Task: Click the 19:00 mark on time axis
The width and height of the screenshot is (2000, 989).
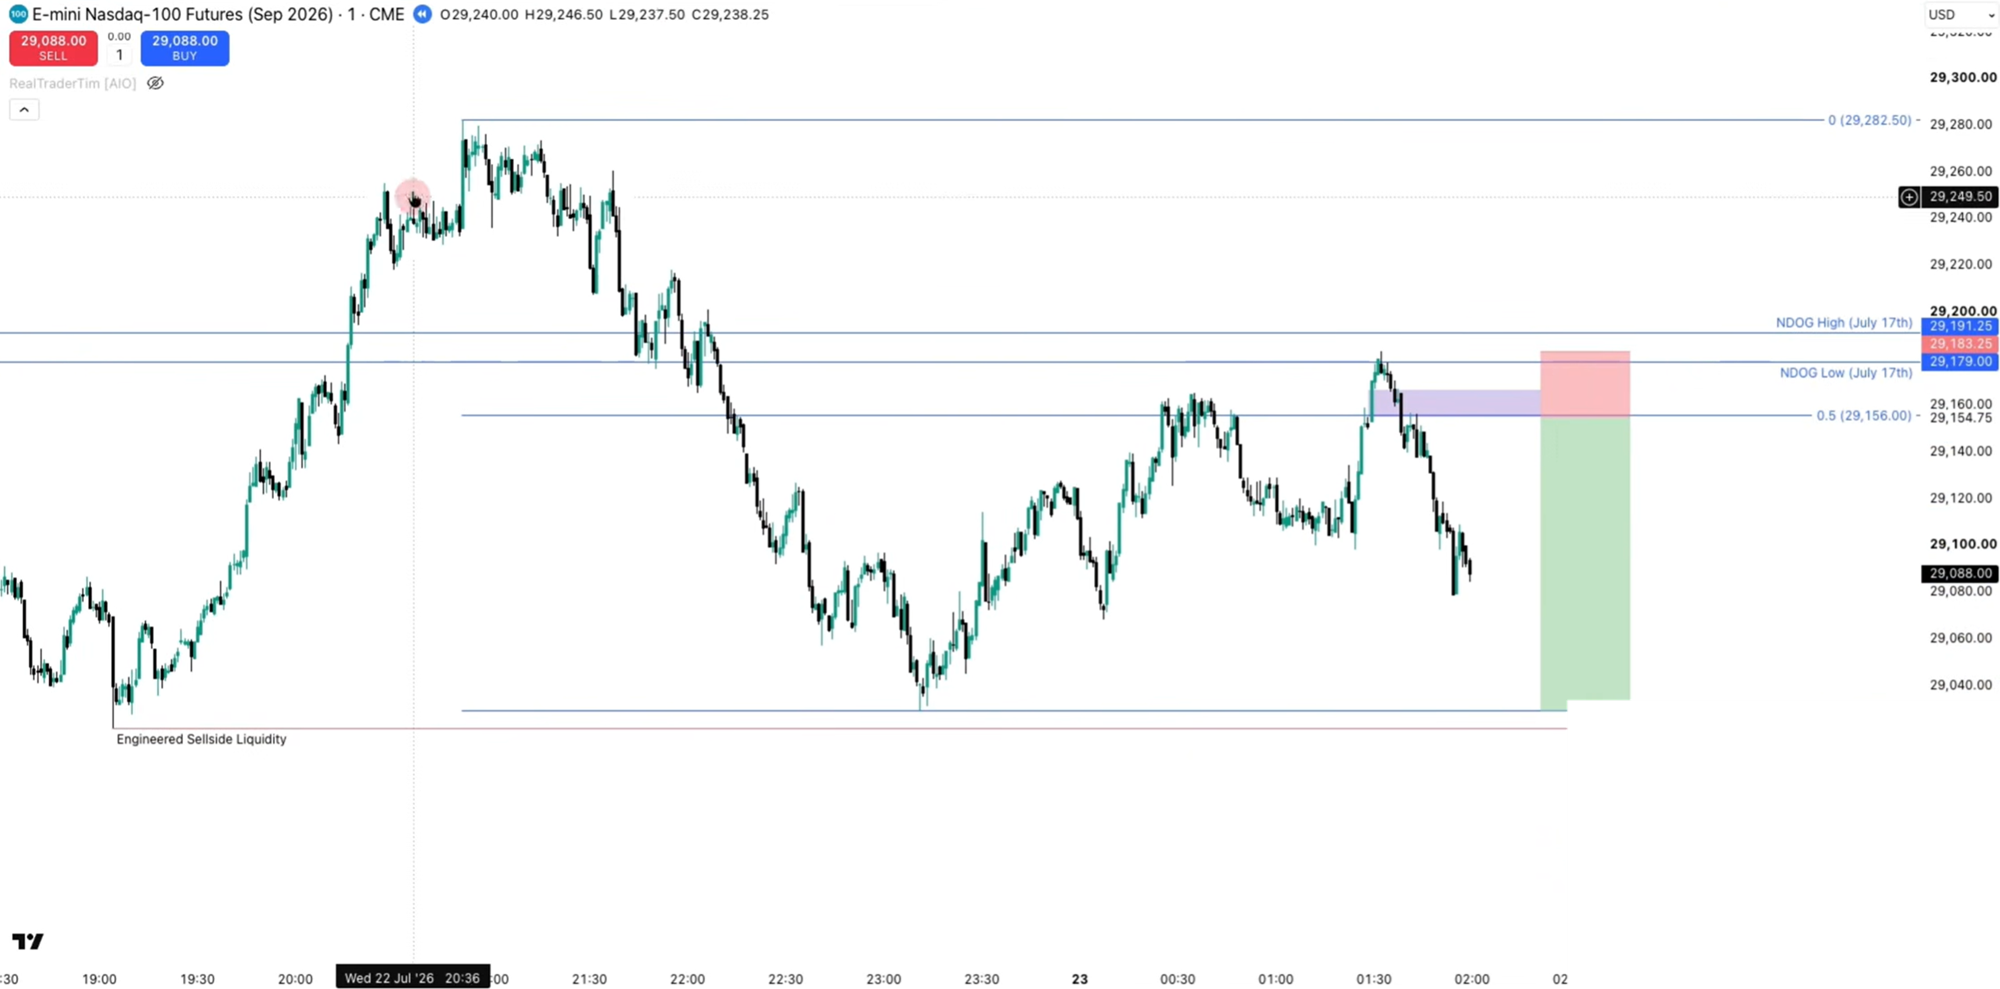Action: [99, 979]
